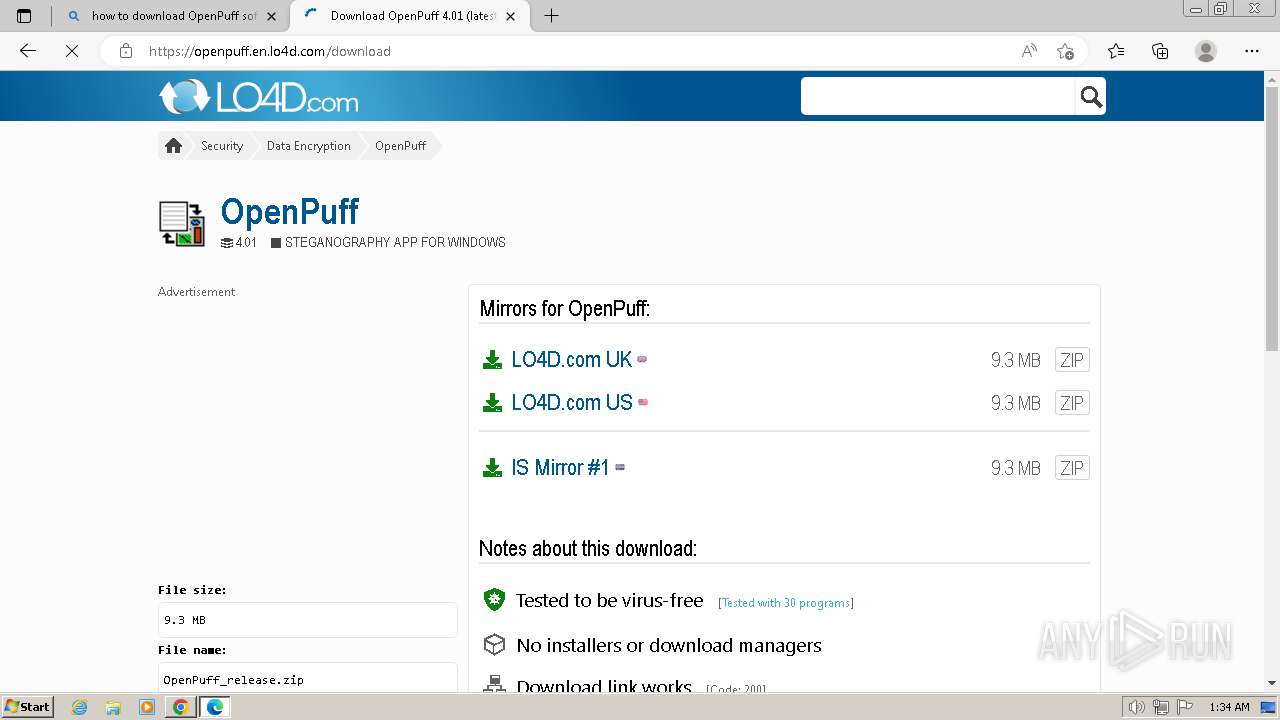Screen dimensions: 1280x720
Task: Open the Windows Start menu
Action: coord(28,707)
